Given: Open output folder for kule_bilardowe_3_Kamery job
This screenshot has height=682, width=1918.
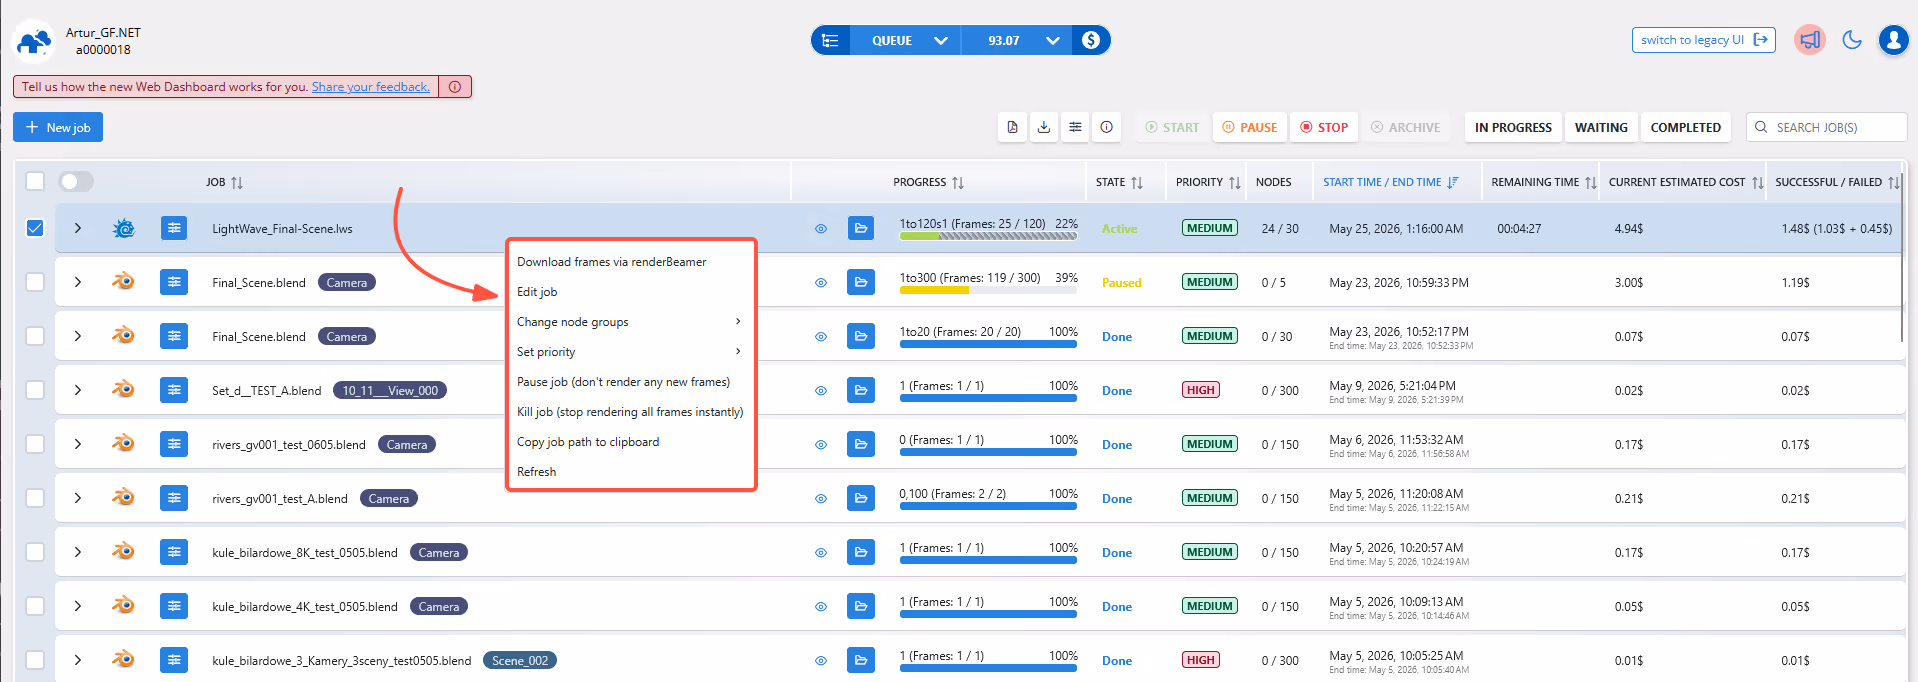Looking at the screenshot, I should [x=860, y=660].
